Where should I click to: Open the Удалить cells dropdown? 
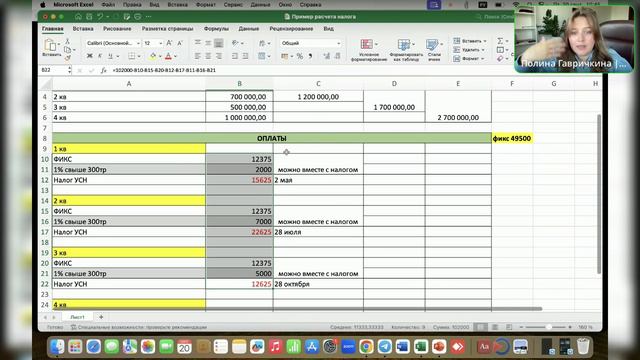click(469, 49)
